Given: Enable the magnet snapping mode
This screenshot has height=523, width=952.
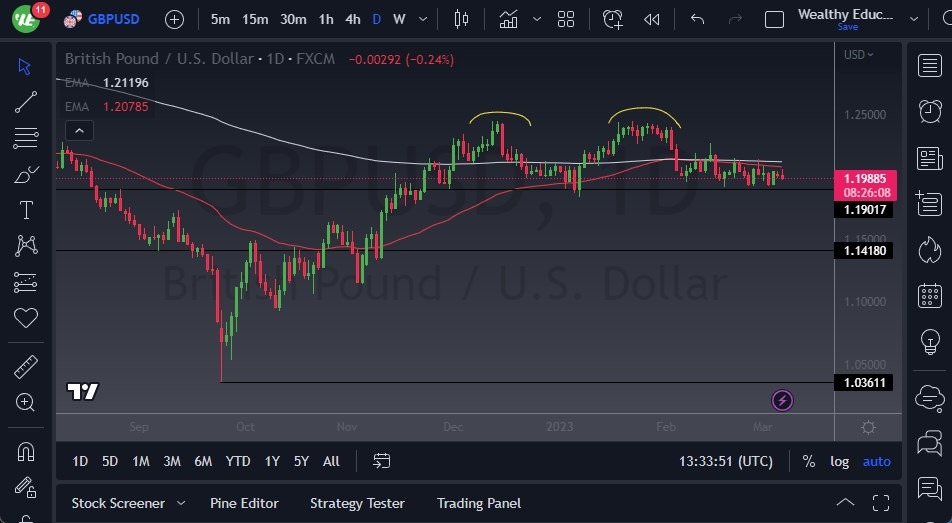Looking at the screenshot, I should [26, 450].
